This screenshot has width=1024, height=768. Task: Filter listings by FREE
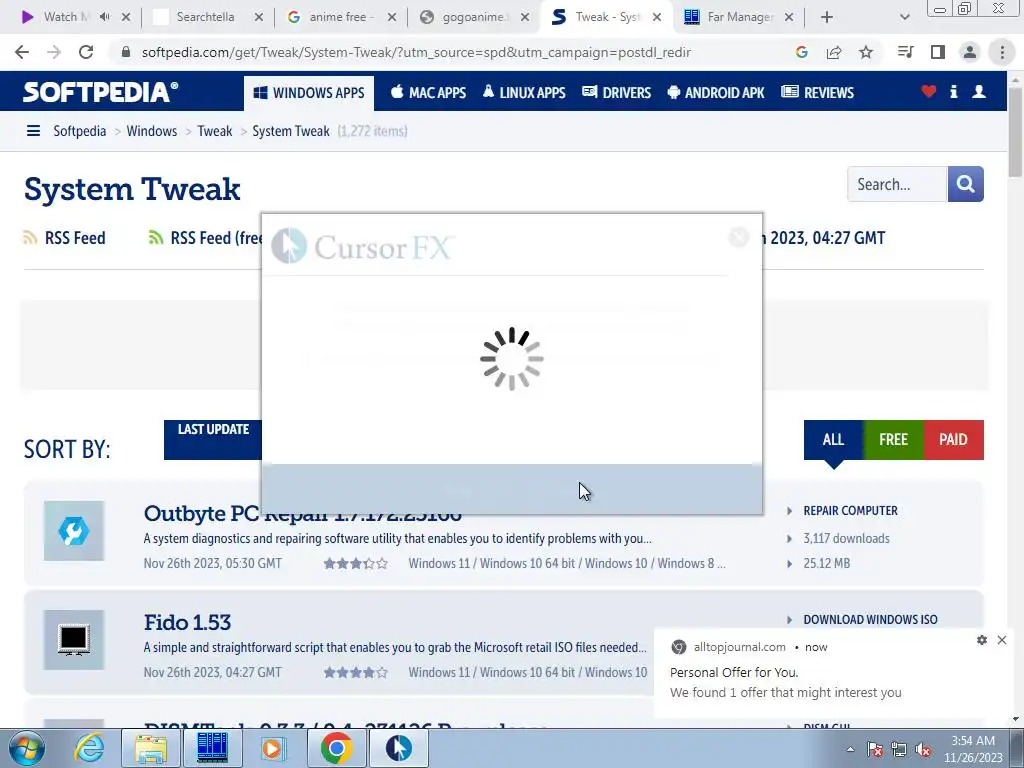pyautogui.click(x=893, y=440)
